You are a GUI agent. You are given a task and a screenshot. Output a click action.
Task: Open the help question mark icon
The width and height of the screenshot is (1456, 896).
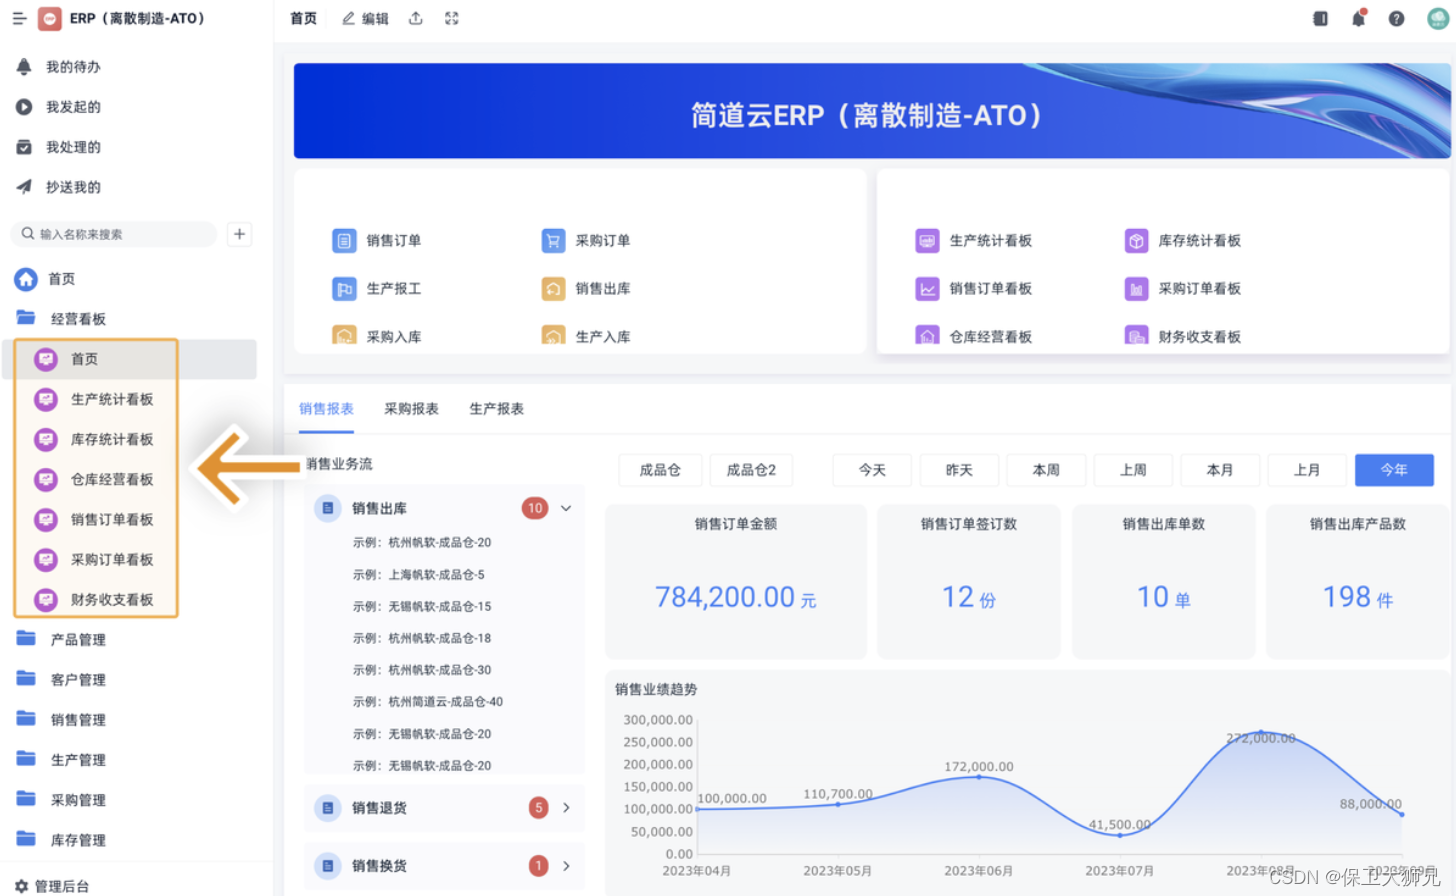pos(1396,18)
